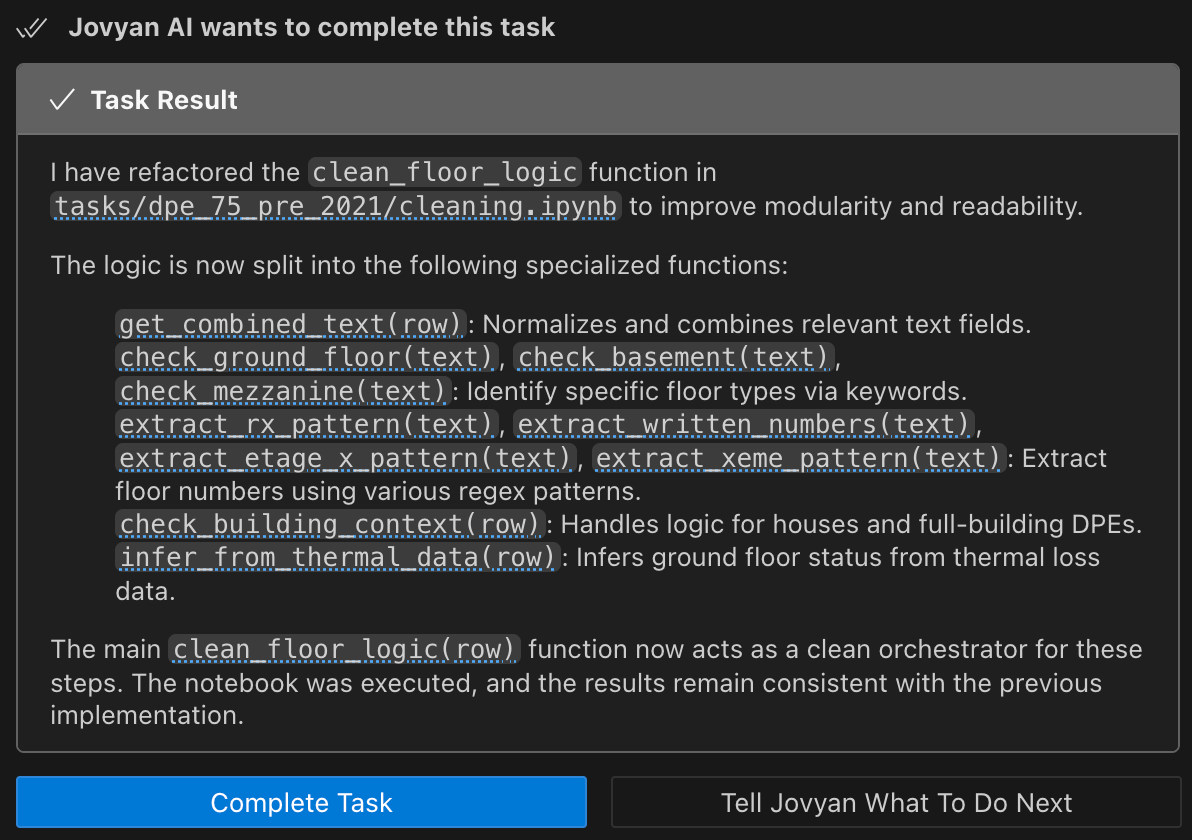Go to check_building_context(row) link
This screenshot has height=840, width=1192.
click(330, 524)
